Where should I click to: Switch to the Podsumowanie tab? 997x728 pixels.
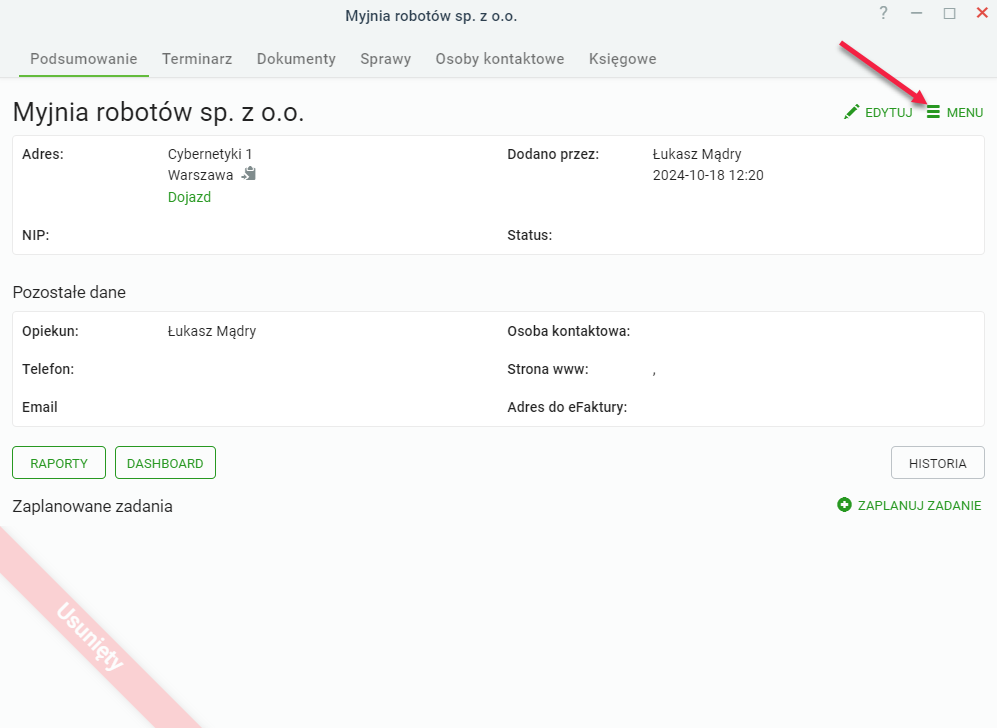(84, 59)
